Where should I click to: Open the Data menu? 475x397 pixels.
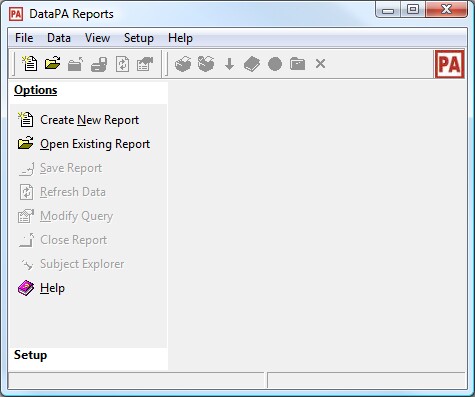(x=59, y=38)
